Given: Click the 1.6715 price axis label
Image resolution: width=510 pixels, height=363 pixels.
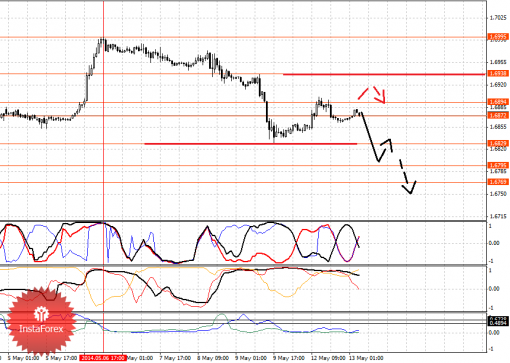Looking at the screenshot, I should point(498,216).
